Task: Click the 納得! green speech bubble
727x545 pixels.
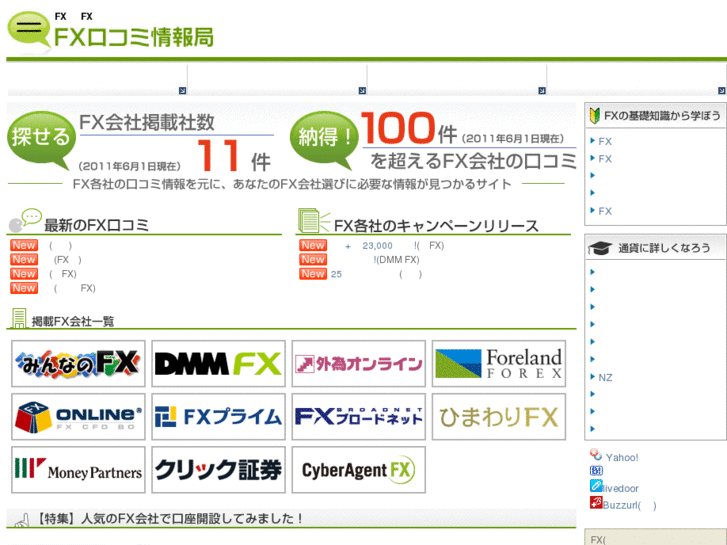Action: click(x=324, y=140)
